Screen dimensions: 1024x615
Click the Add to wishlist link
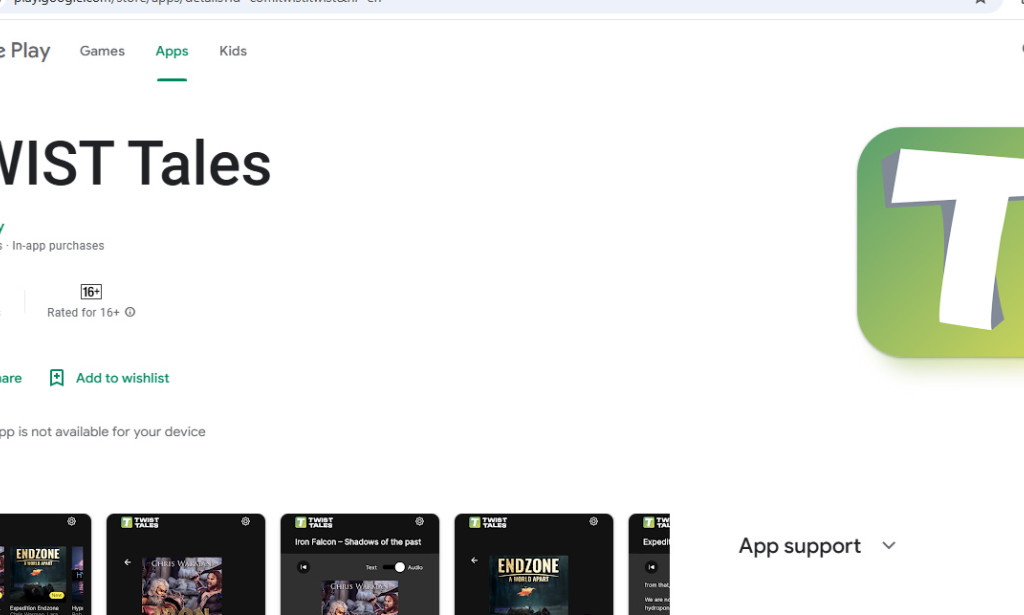tap(122, 378)
